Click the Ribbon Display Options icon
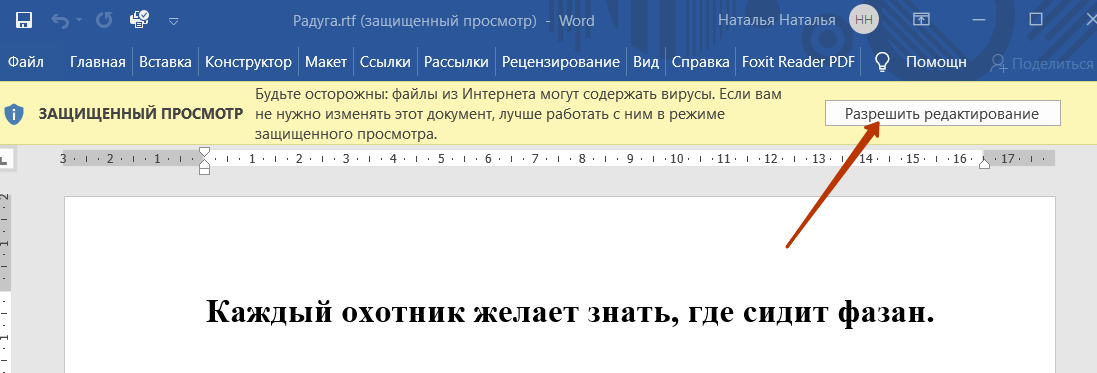 tap(921, 20)
